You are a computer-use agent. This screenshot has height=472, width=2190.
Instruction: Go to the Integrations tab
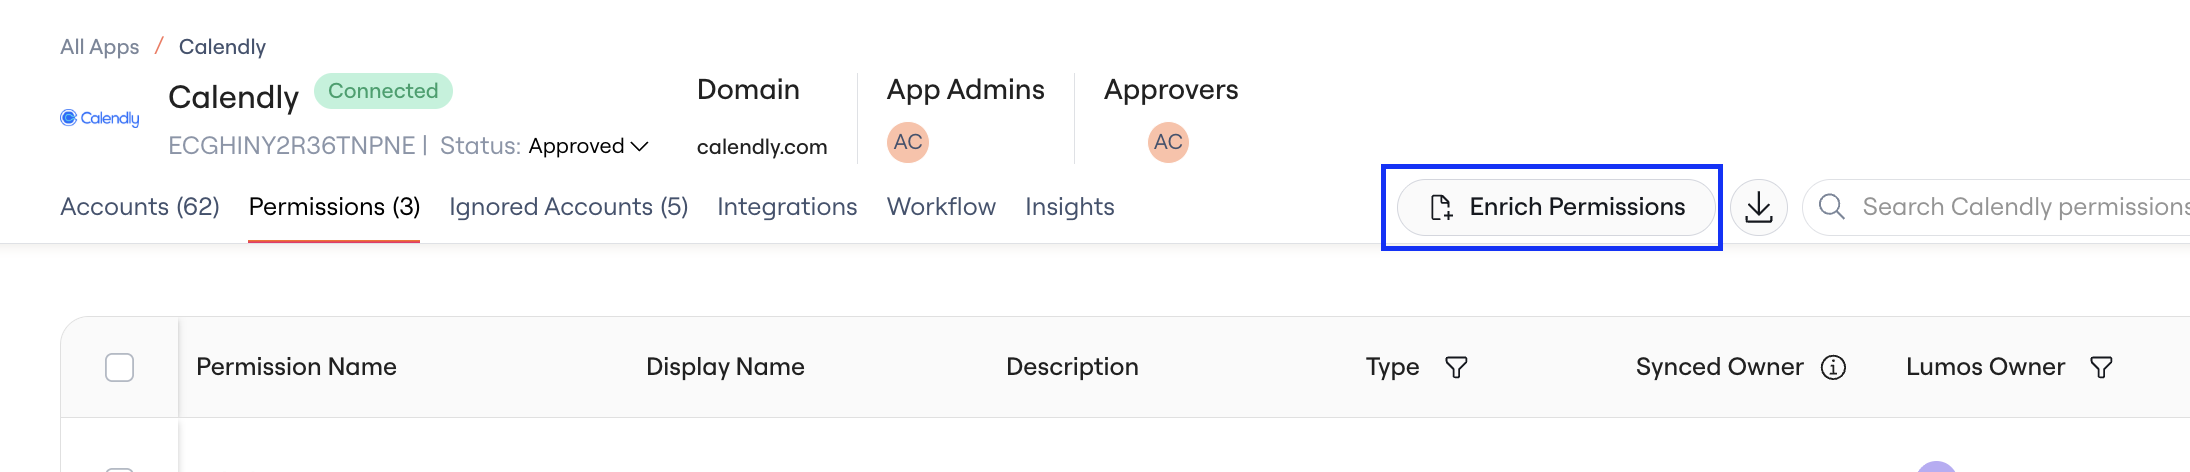point(787,207)
